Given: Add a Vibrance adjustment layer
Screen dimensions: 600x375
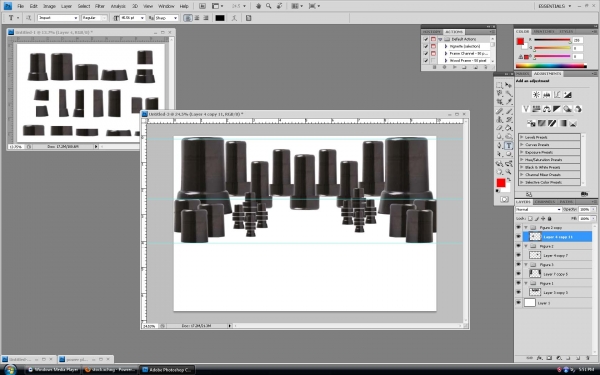Looking at the screenshot, I should tap(526, 109).
